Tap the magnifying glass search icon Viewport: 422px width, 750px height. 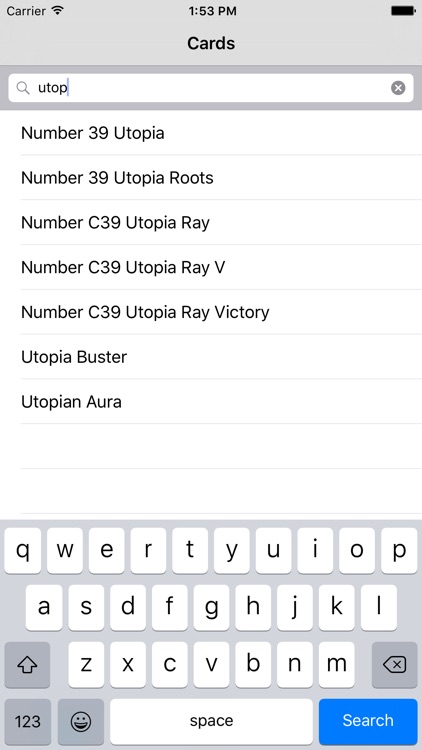23,88
